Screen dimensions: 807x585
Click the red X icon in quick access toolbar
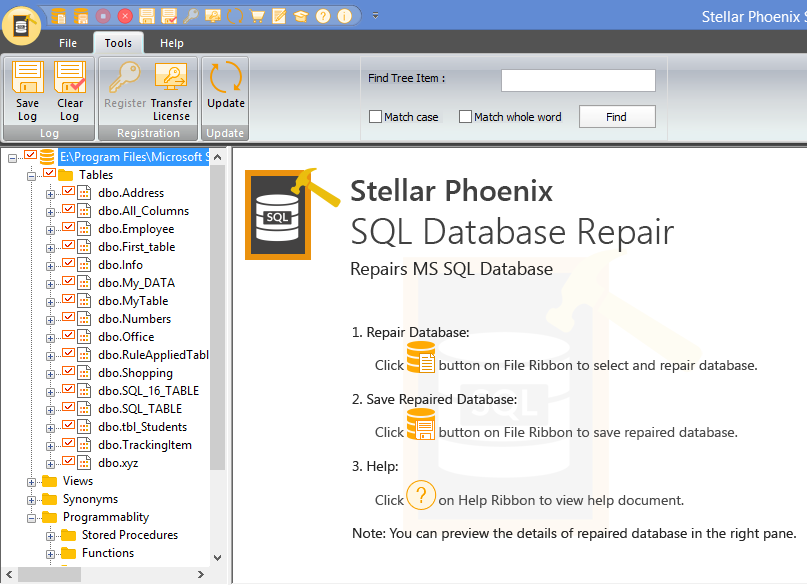tap(125, 16)
